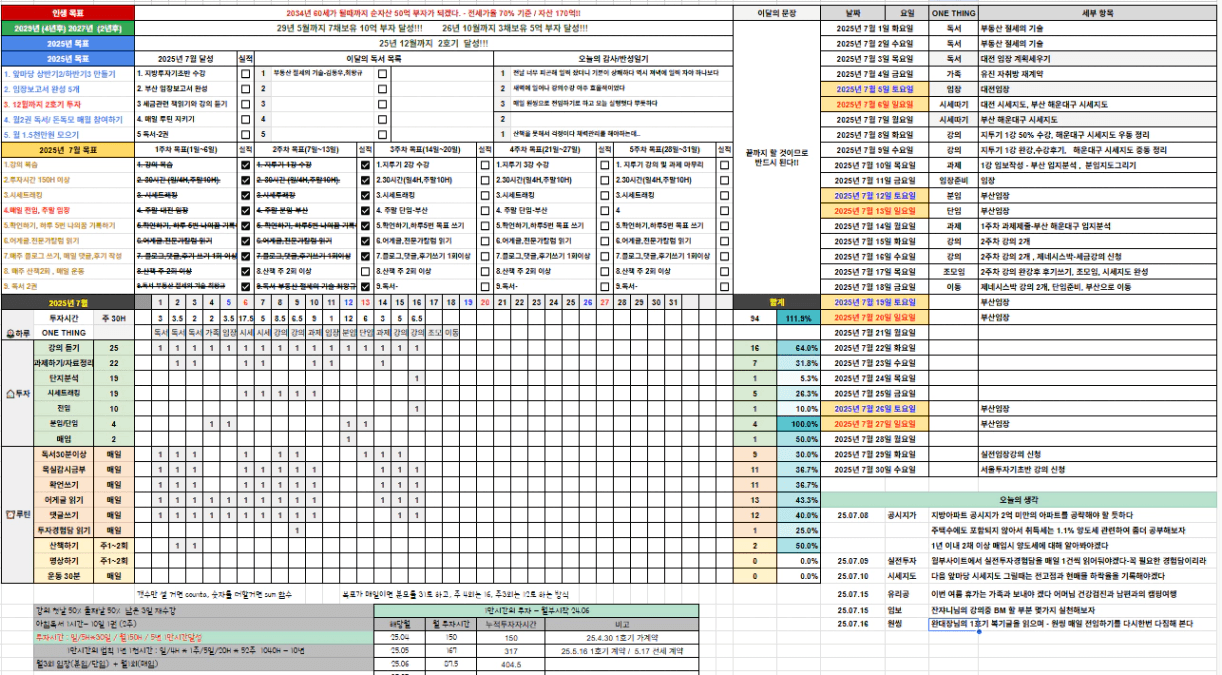This screenshot has width=1222, height=675.
Task: Select the 이달의 문장 header
Action: (x=776, y=13)
